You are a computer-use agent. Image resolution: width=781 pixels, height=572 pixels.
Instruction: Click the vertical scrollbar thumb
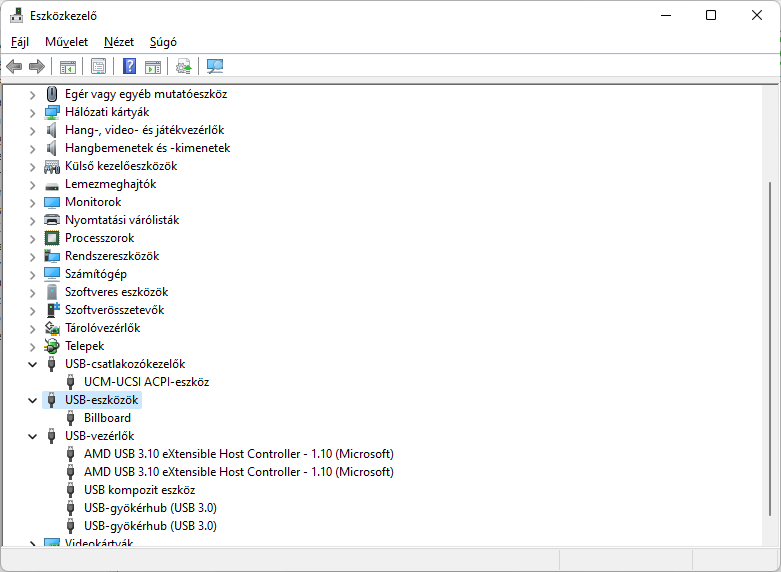click(771, 349)
